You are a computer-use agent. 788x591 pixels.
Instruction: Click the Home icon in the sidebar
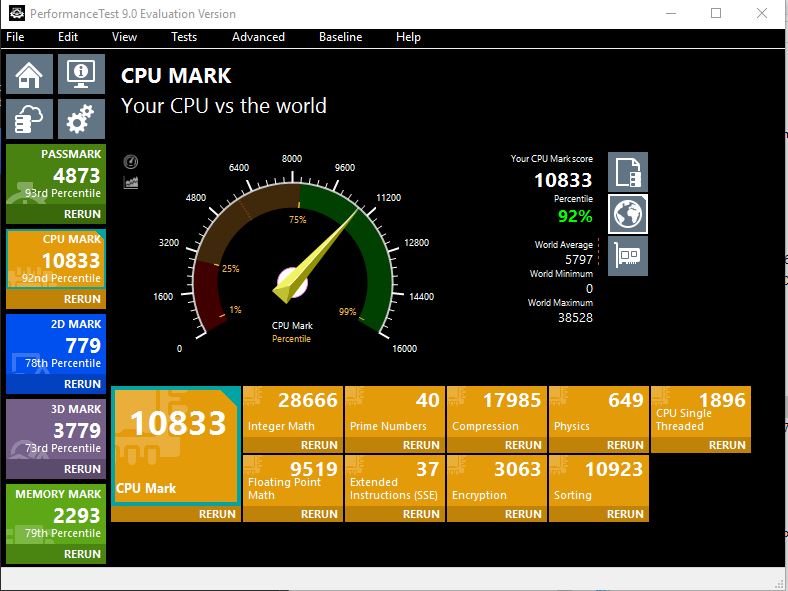(x=30, y=74)
